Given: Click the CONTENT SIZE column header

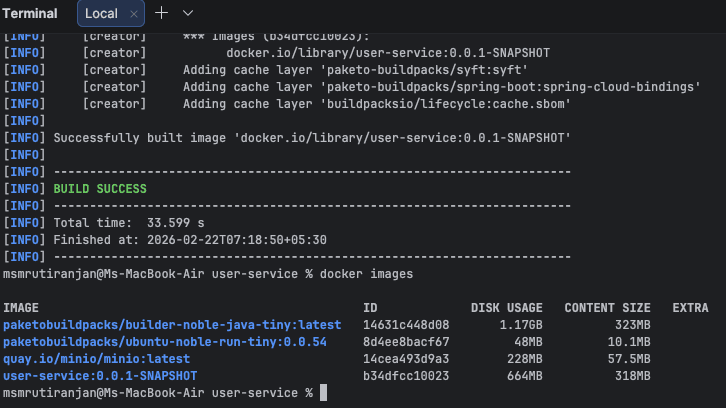Looking at the screenshot, I should click(607, 307).
